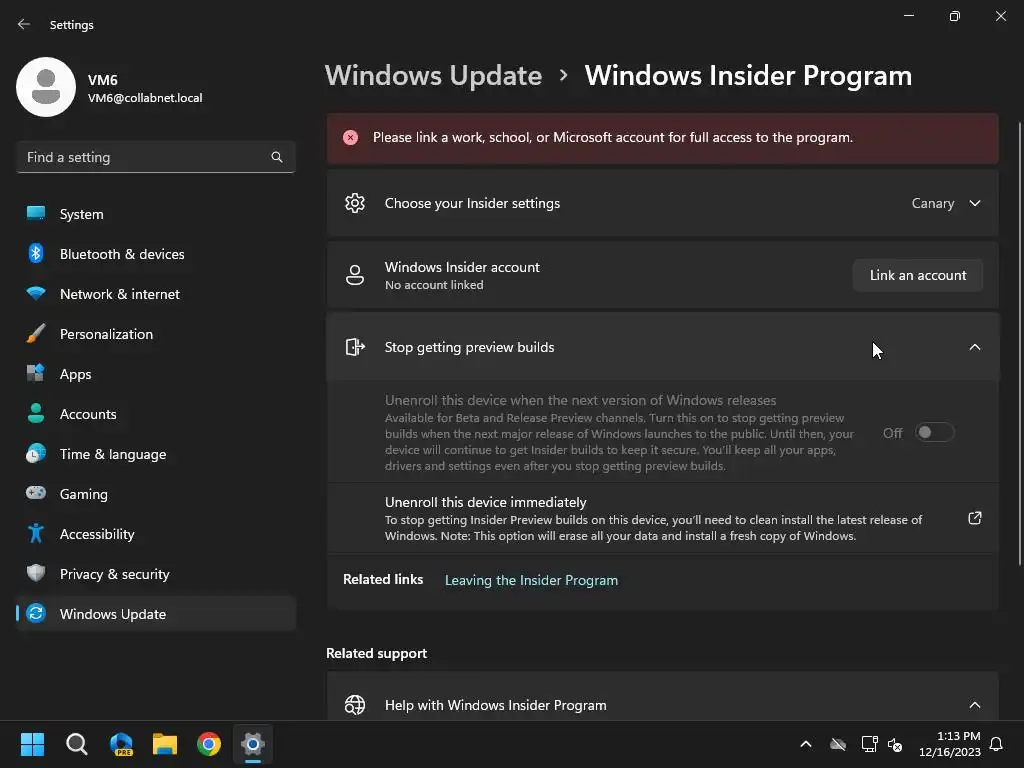The image size is (1024, 768).
Task: Click the Windows Insider account person icon
Action: click(355, 275)
